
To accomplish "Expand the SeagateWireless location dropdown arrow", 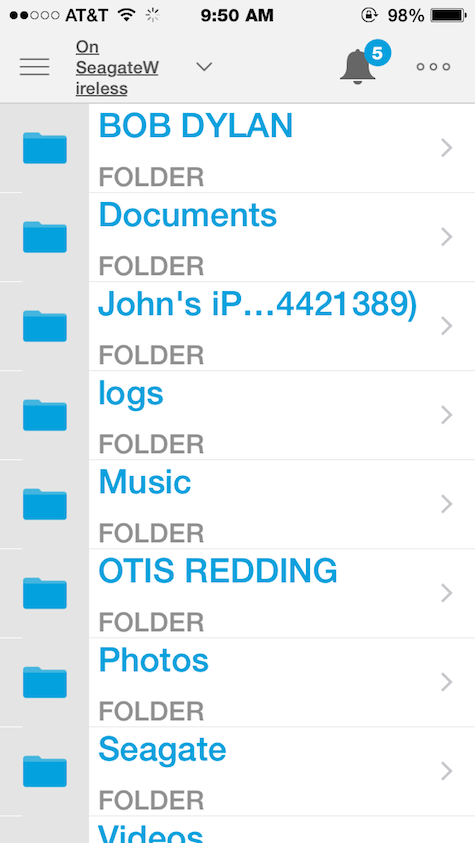I will point(204,67).
